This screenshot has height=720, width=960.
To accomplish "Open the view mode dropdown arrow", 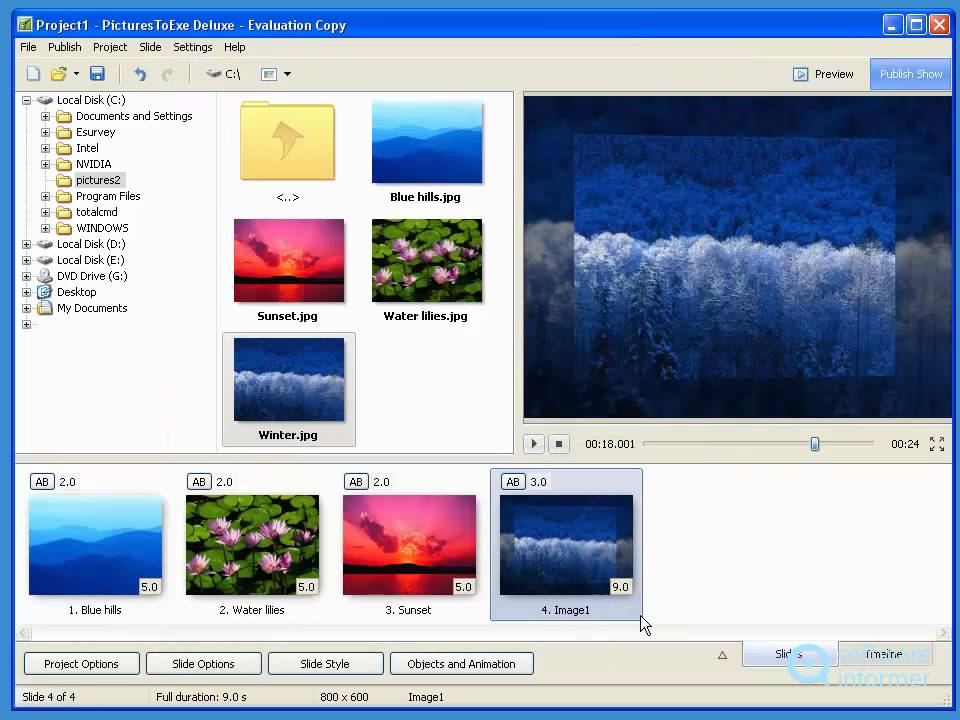I will pos(287,74).
